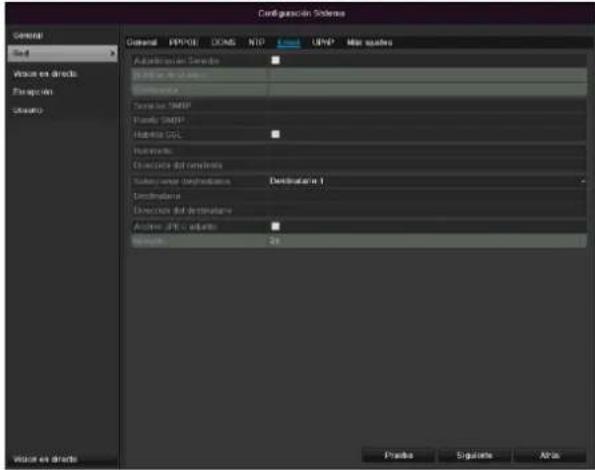
Task: Click the Destinatario name field
Action: tap(427, 196)
